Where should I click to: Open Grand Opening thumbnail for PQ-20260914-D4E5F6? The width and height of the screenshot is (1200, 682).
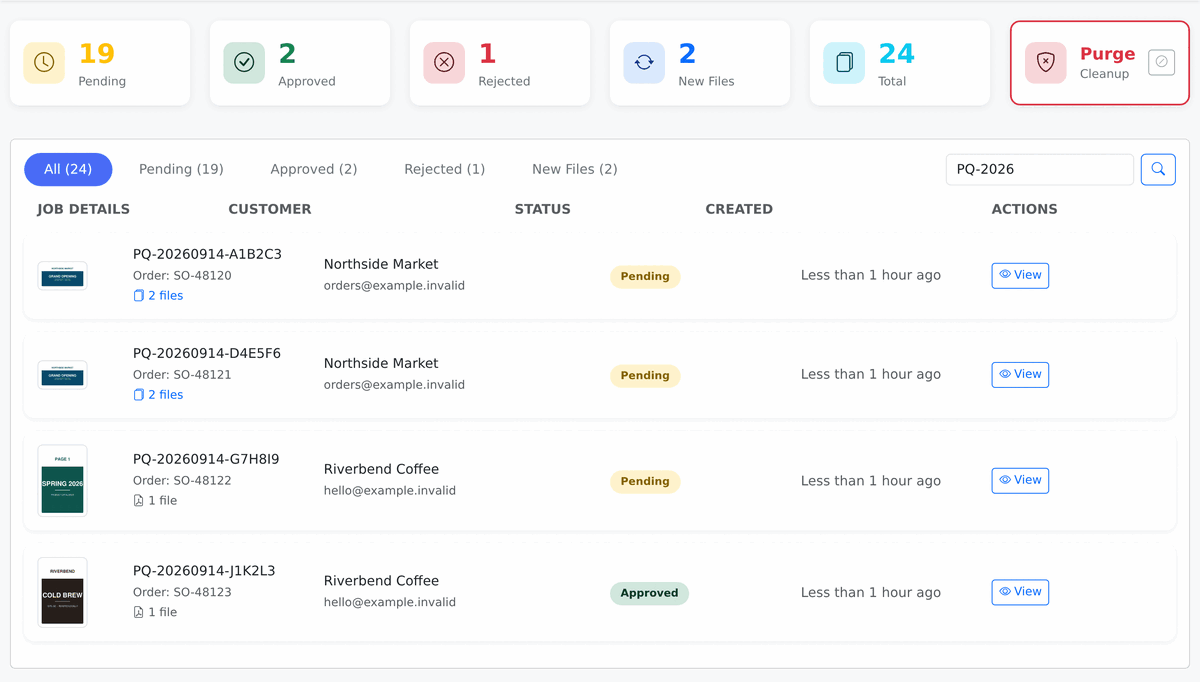[62, 375]
